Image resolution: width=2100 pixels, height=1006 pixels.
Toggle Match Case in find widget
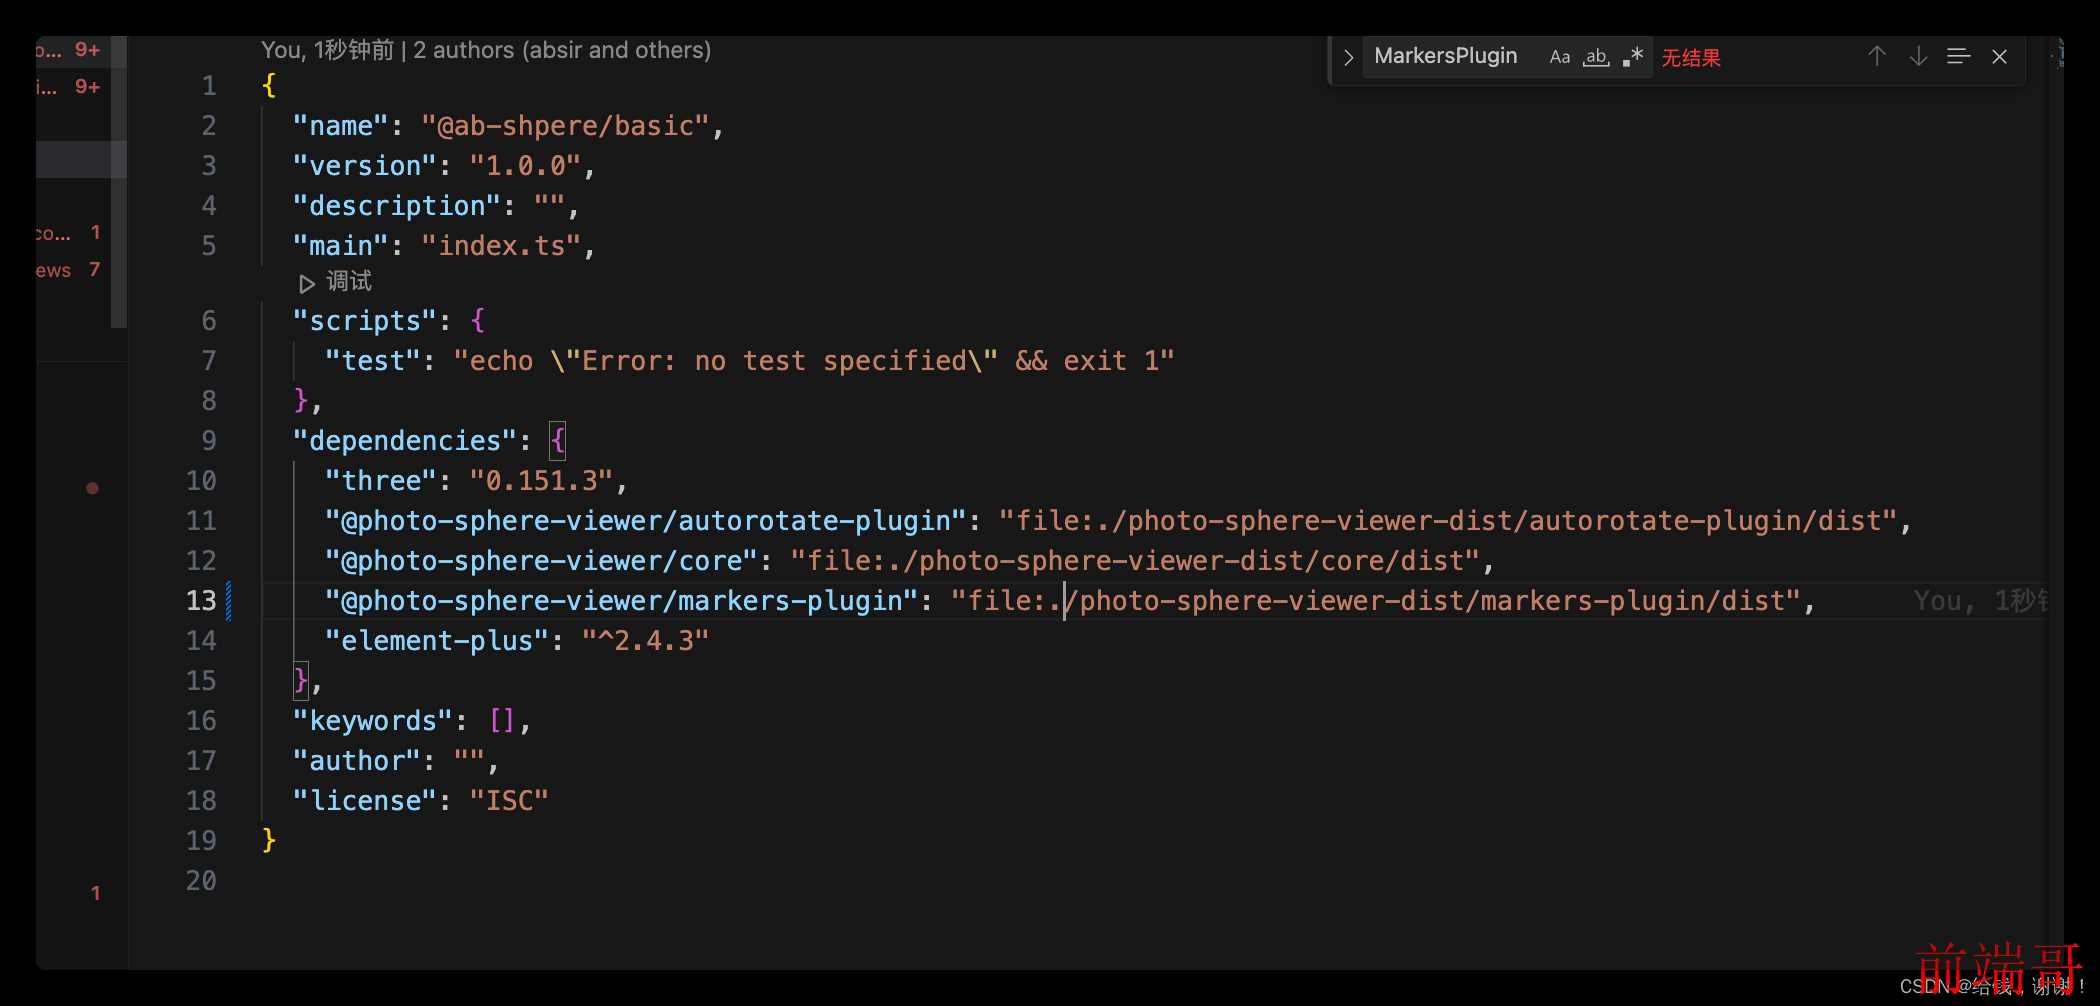point(1559,57)
